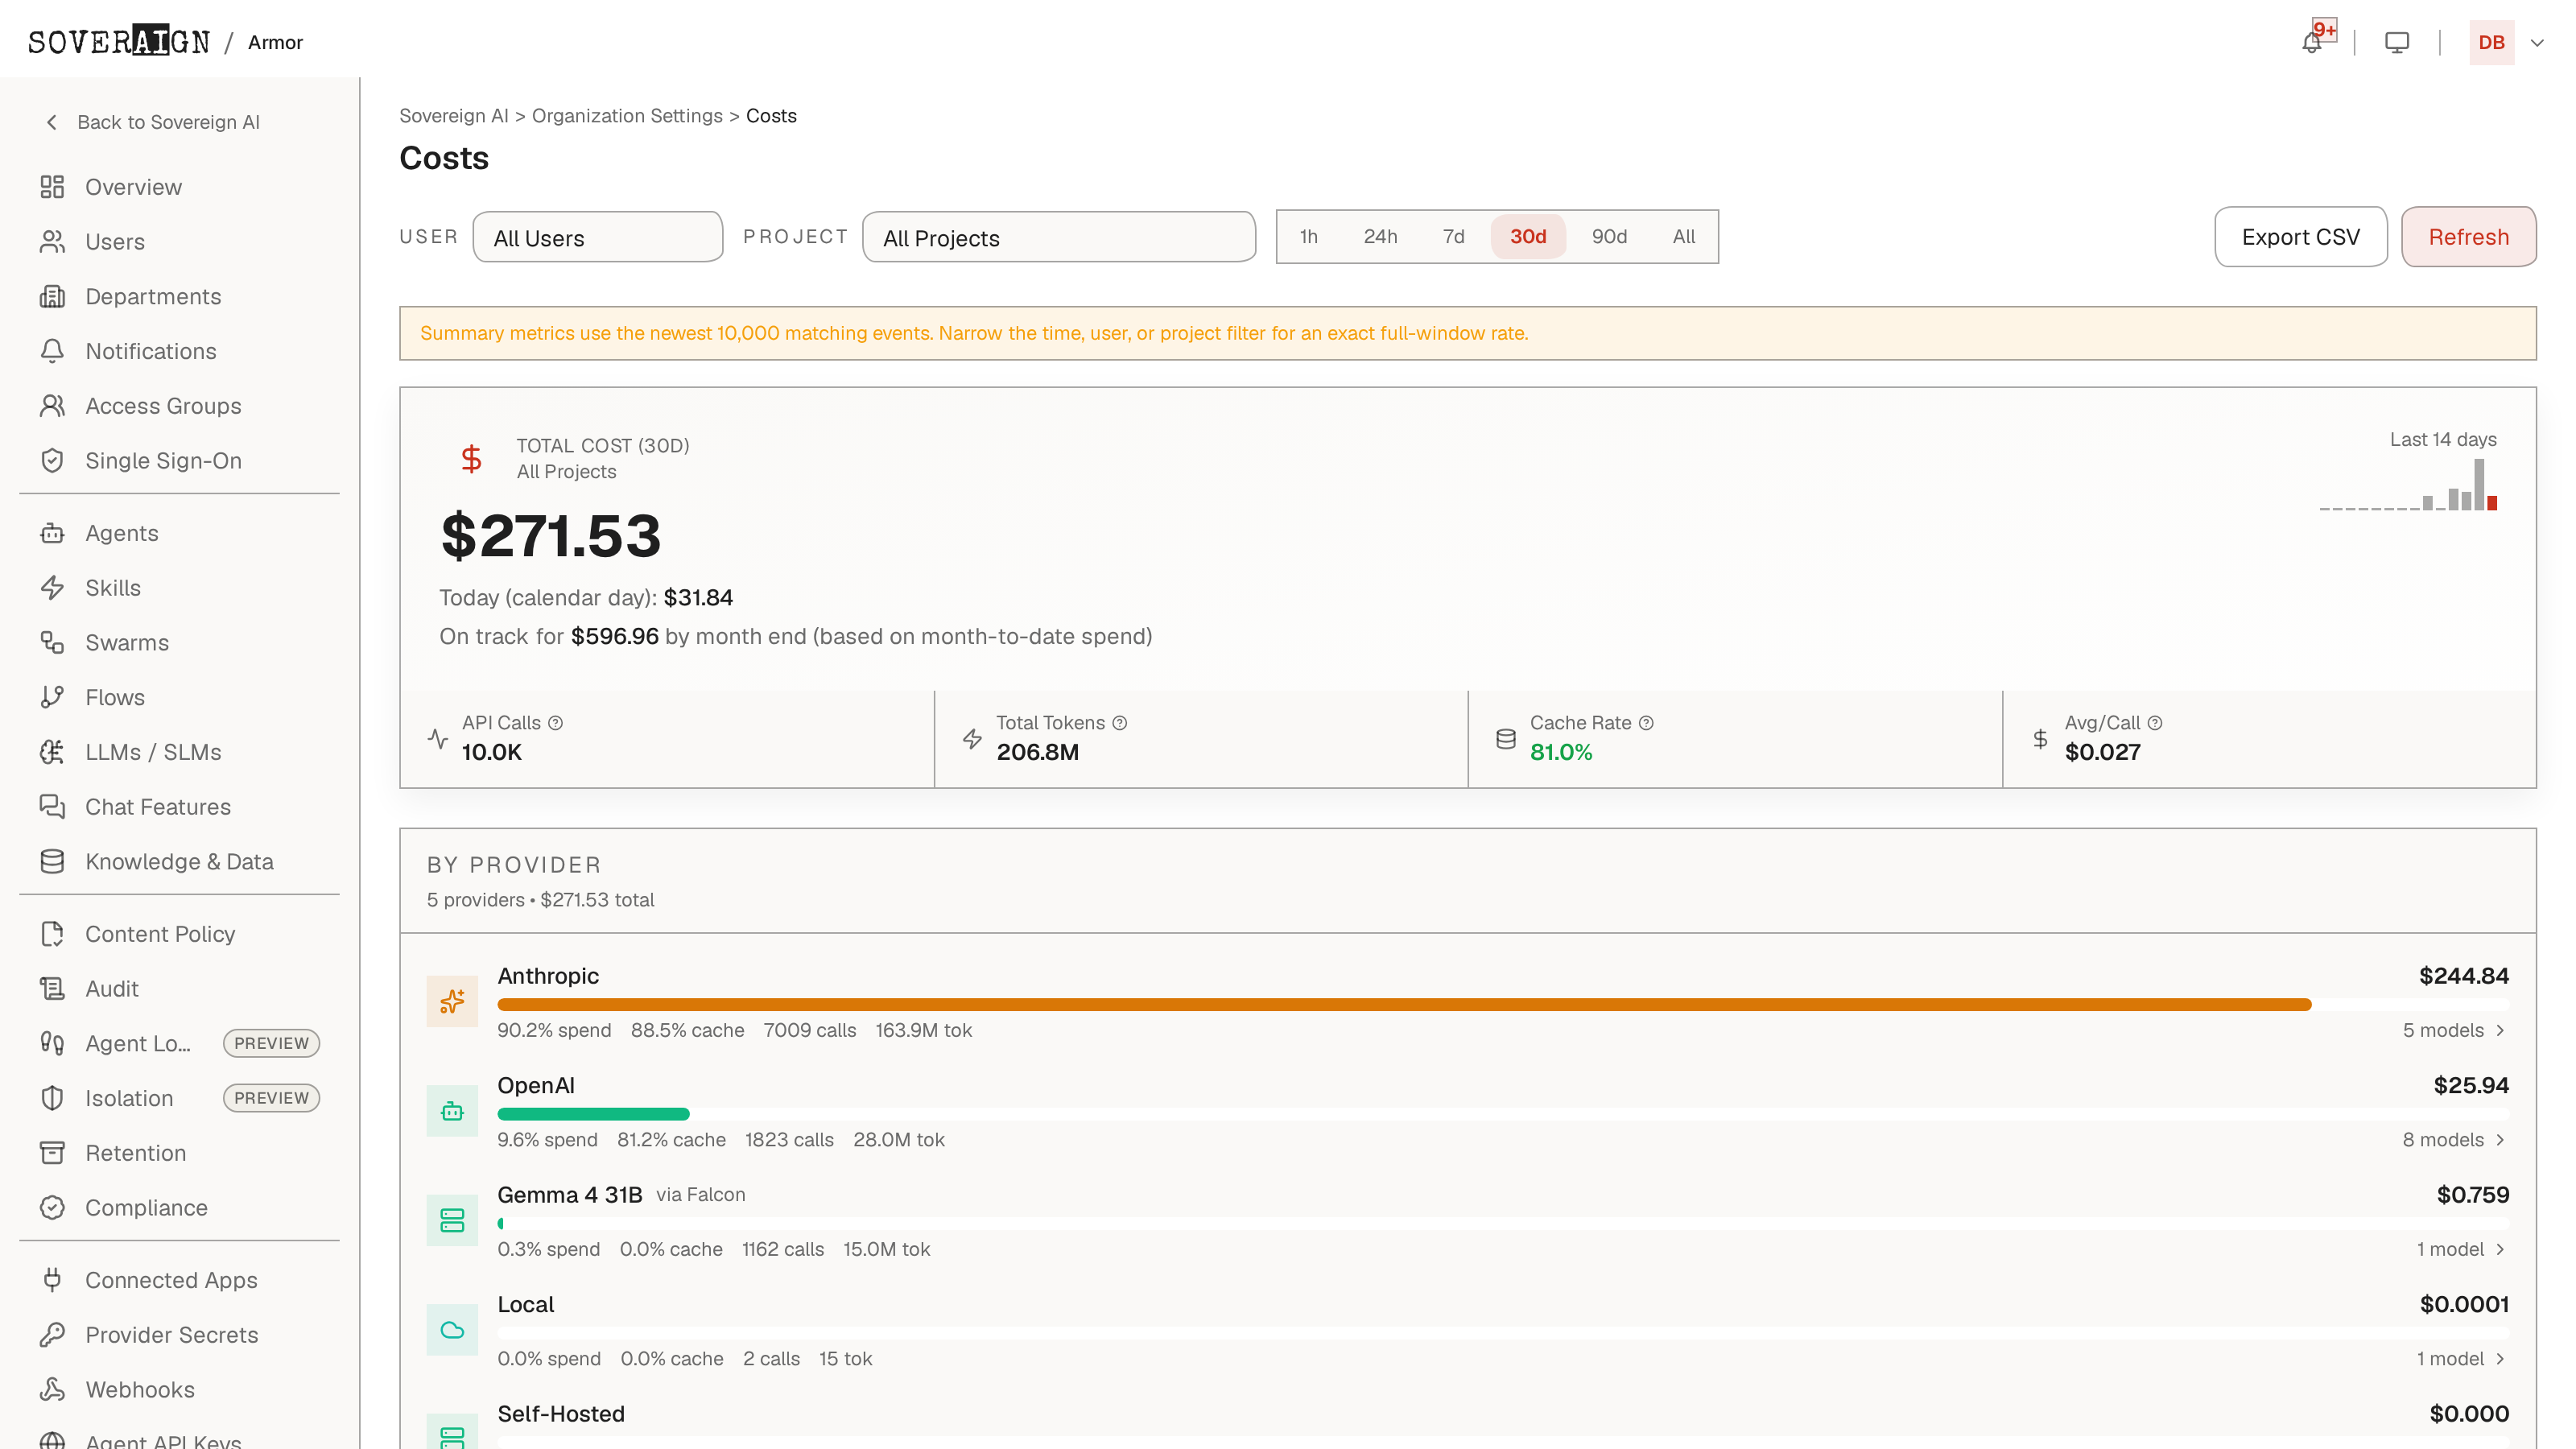This screenshot has height=1449, width=2576.
Task: Click the monitor display icon in header
Action: point(2397,42)
